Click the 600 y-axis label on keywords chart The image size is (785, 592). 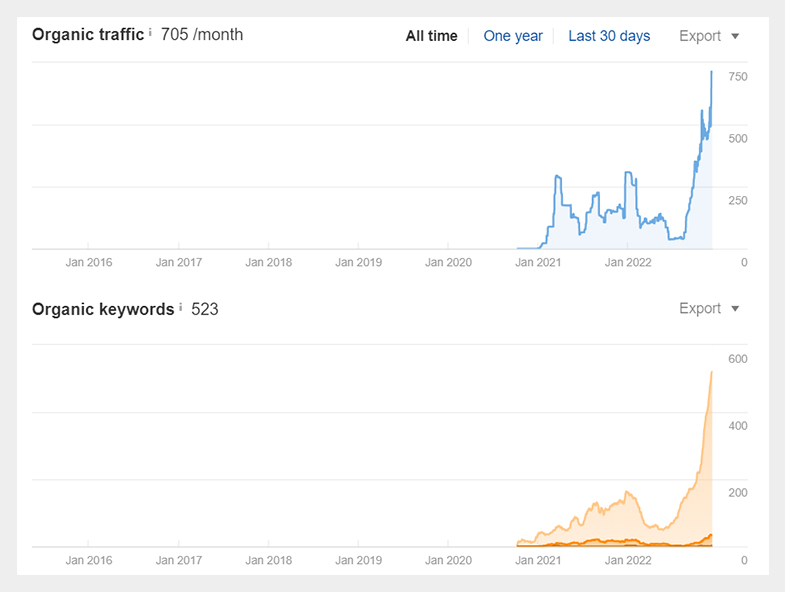pyautogui.click(x=738, y=359)
